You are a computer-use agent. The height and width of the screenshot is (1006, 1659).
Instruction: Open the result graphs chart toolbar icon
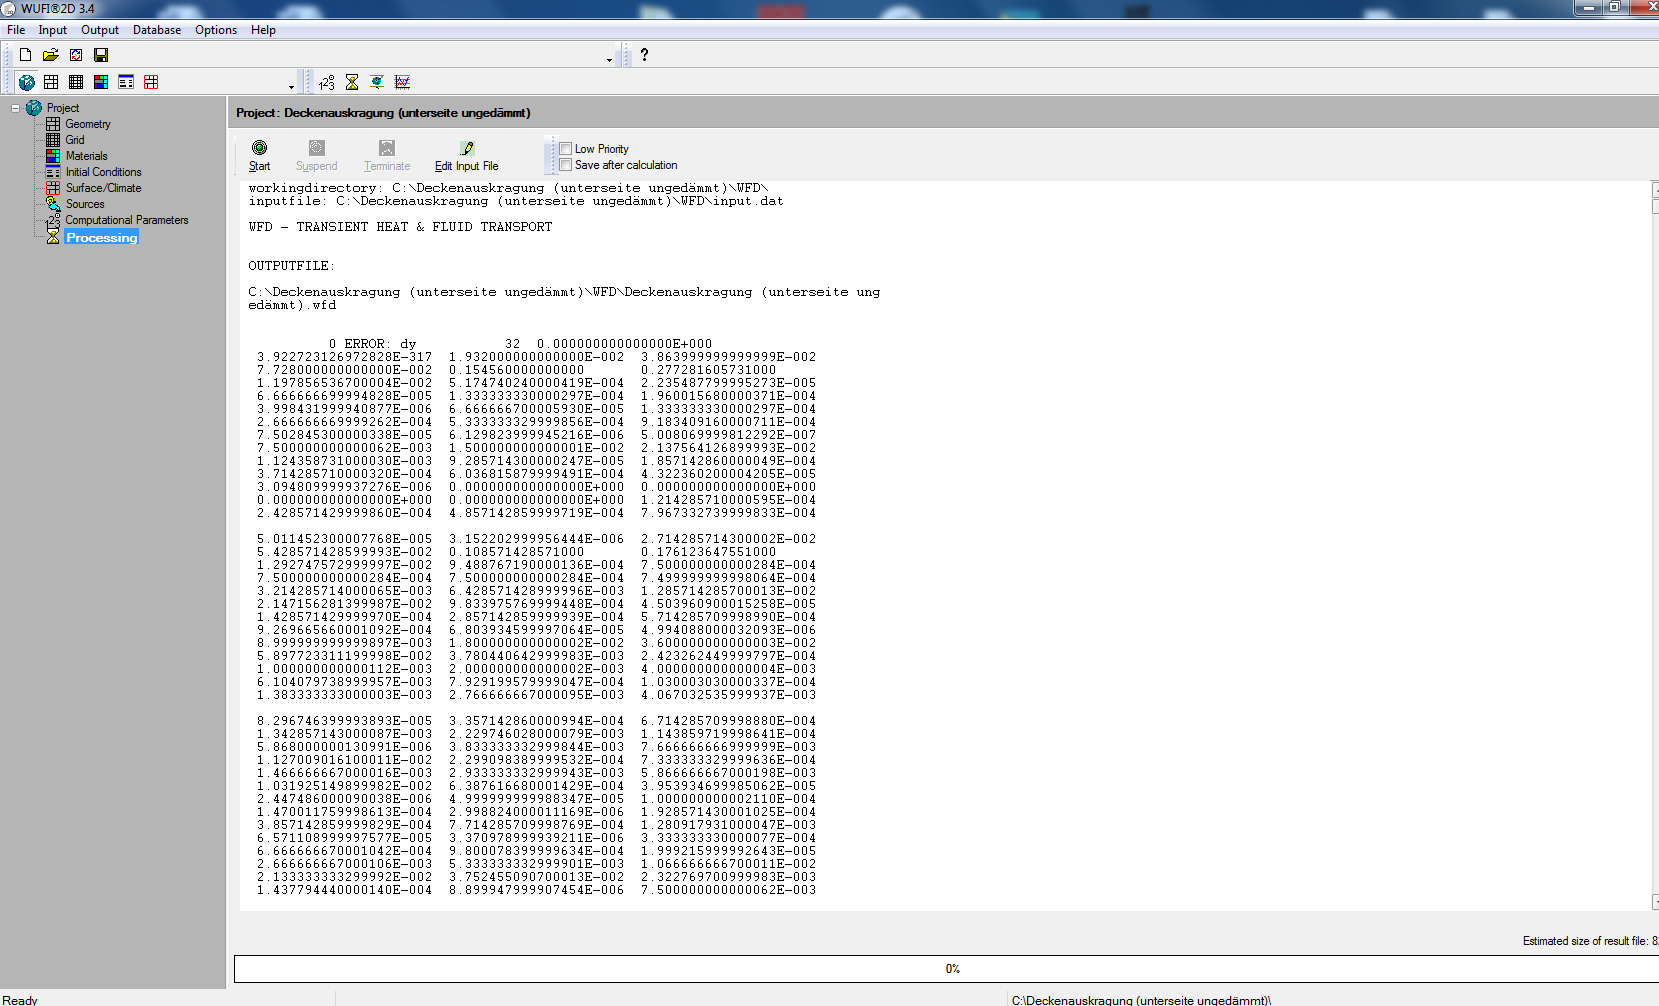click(402, 82)
